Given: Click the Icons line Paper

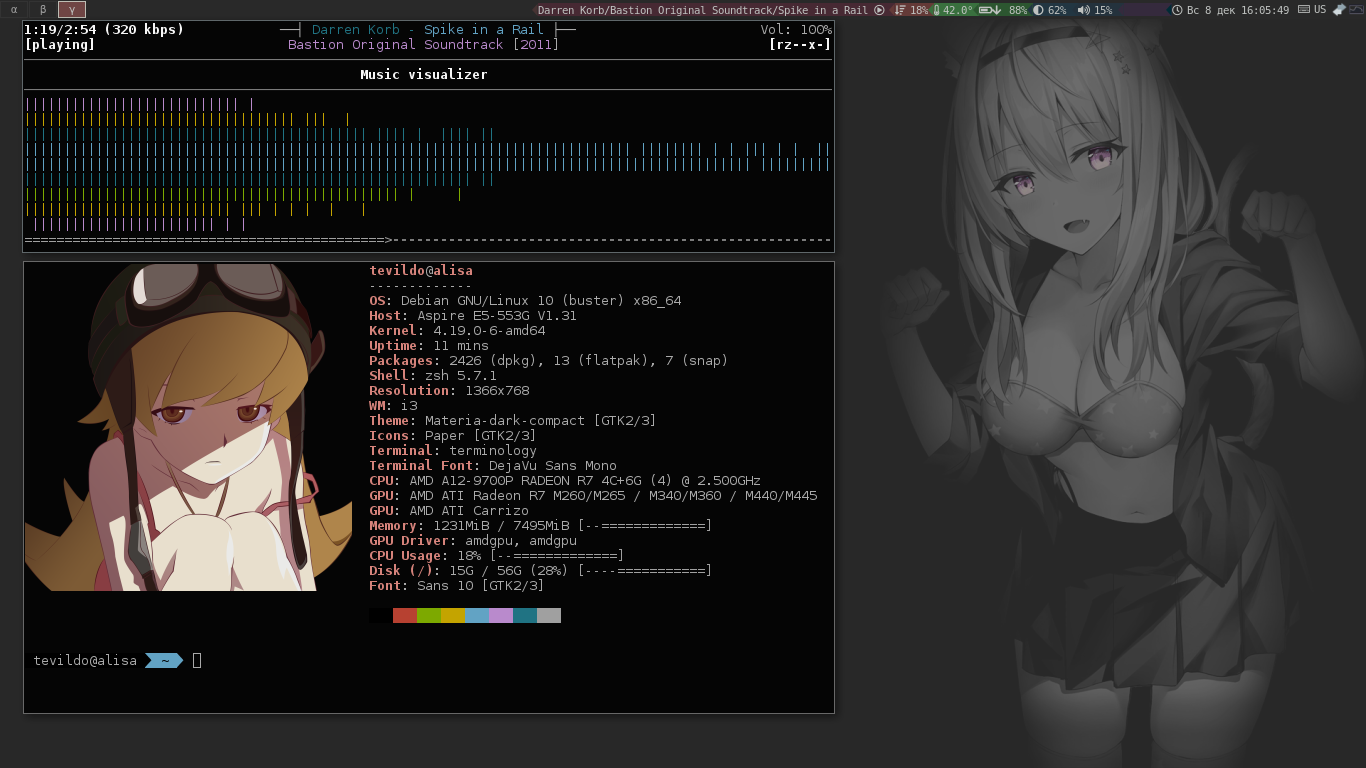Looking at the screenshot, I should (453, 436).
